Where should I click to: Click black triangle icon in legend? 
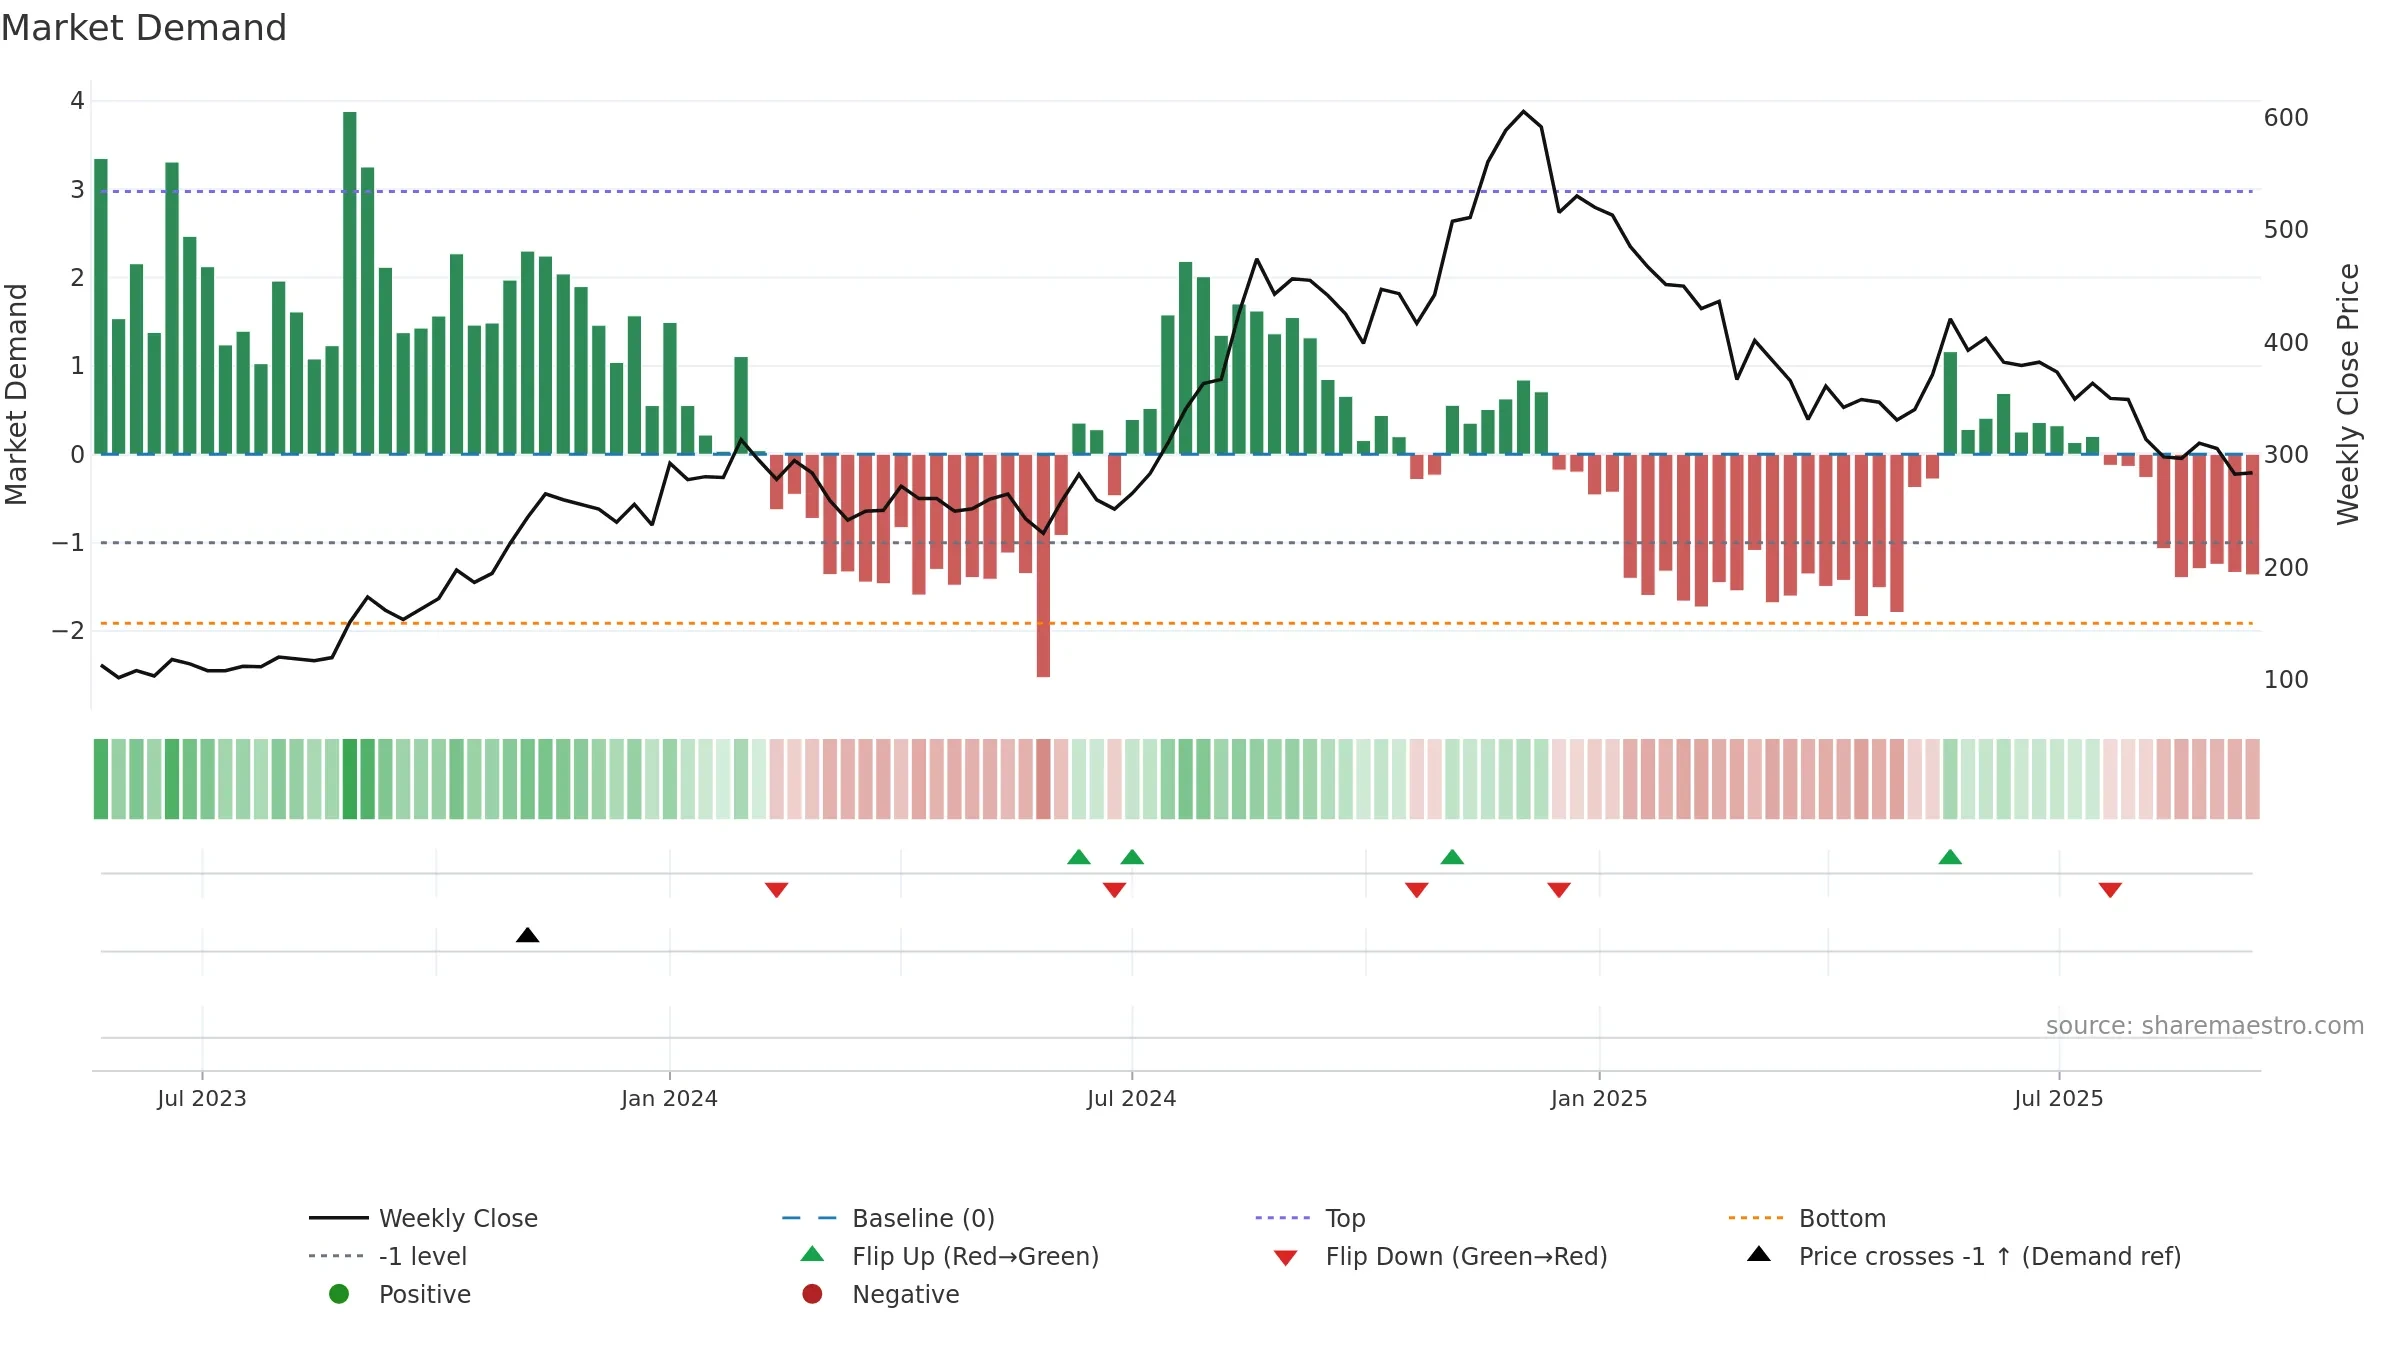(1759, 1254)
